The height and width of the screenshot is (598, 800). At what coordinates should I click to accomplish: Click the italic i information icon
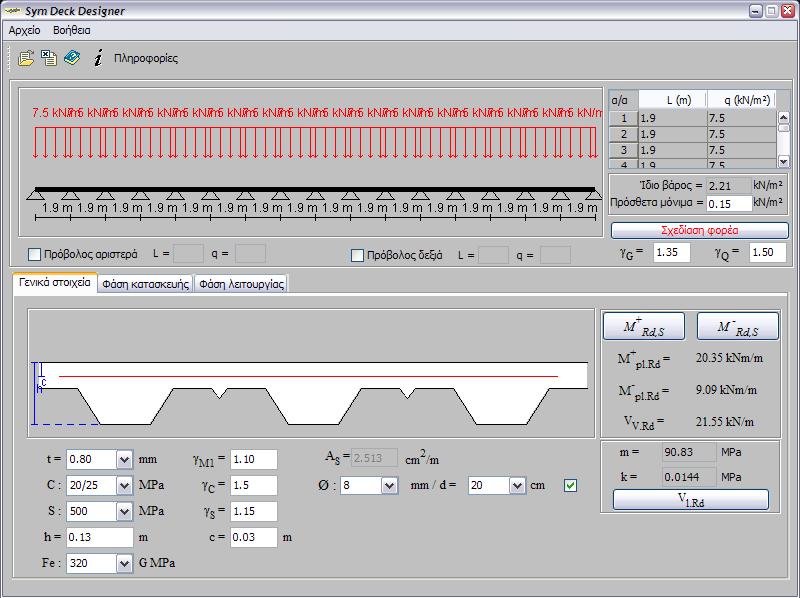tap(98, 58)
